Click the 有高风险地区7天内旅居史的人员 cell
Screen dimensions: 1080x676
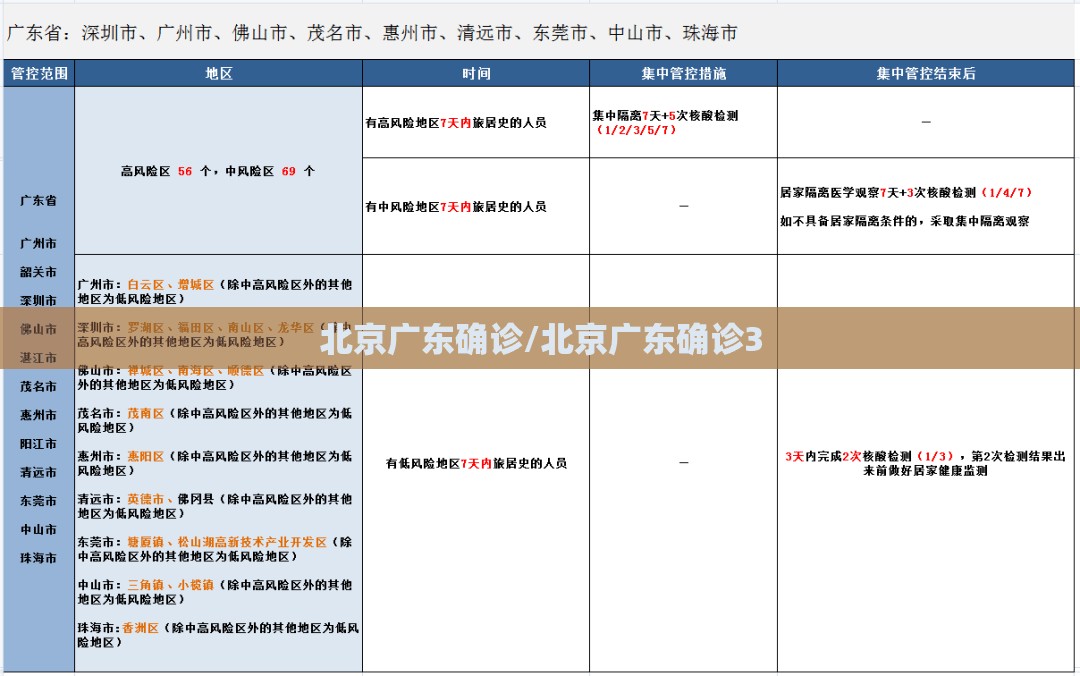click(x=456, y=123)
